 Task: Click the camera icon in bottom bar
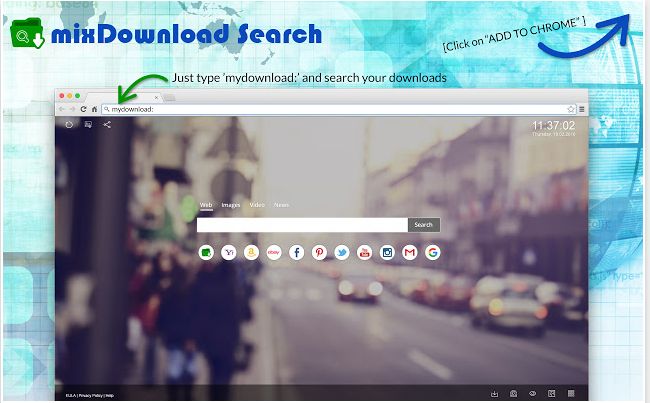[513, 393]
